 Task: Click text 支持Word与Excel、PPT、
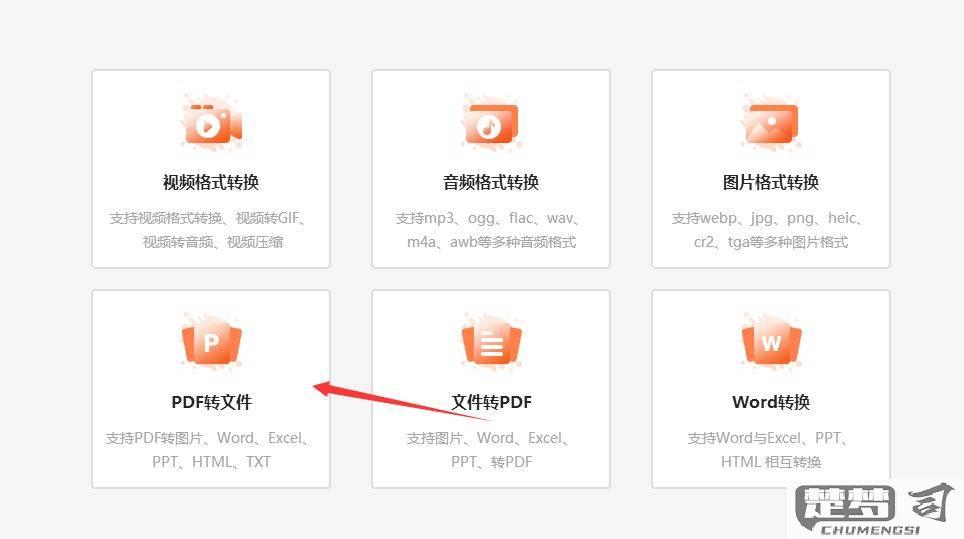(x=769, y=438)
